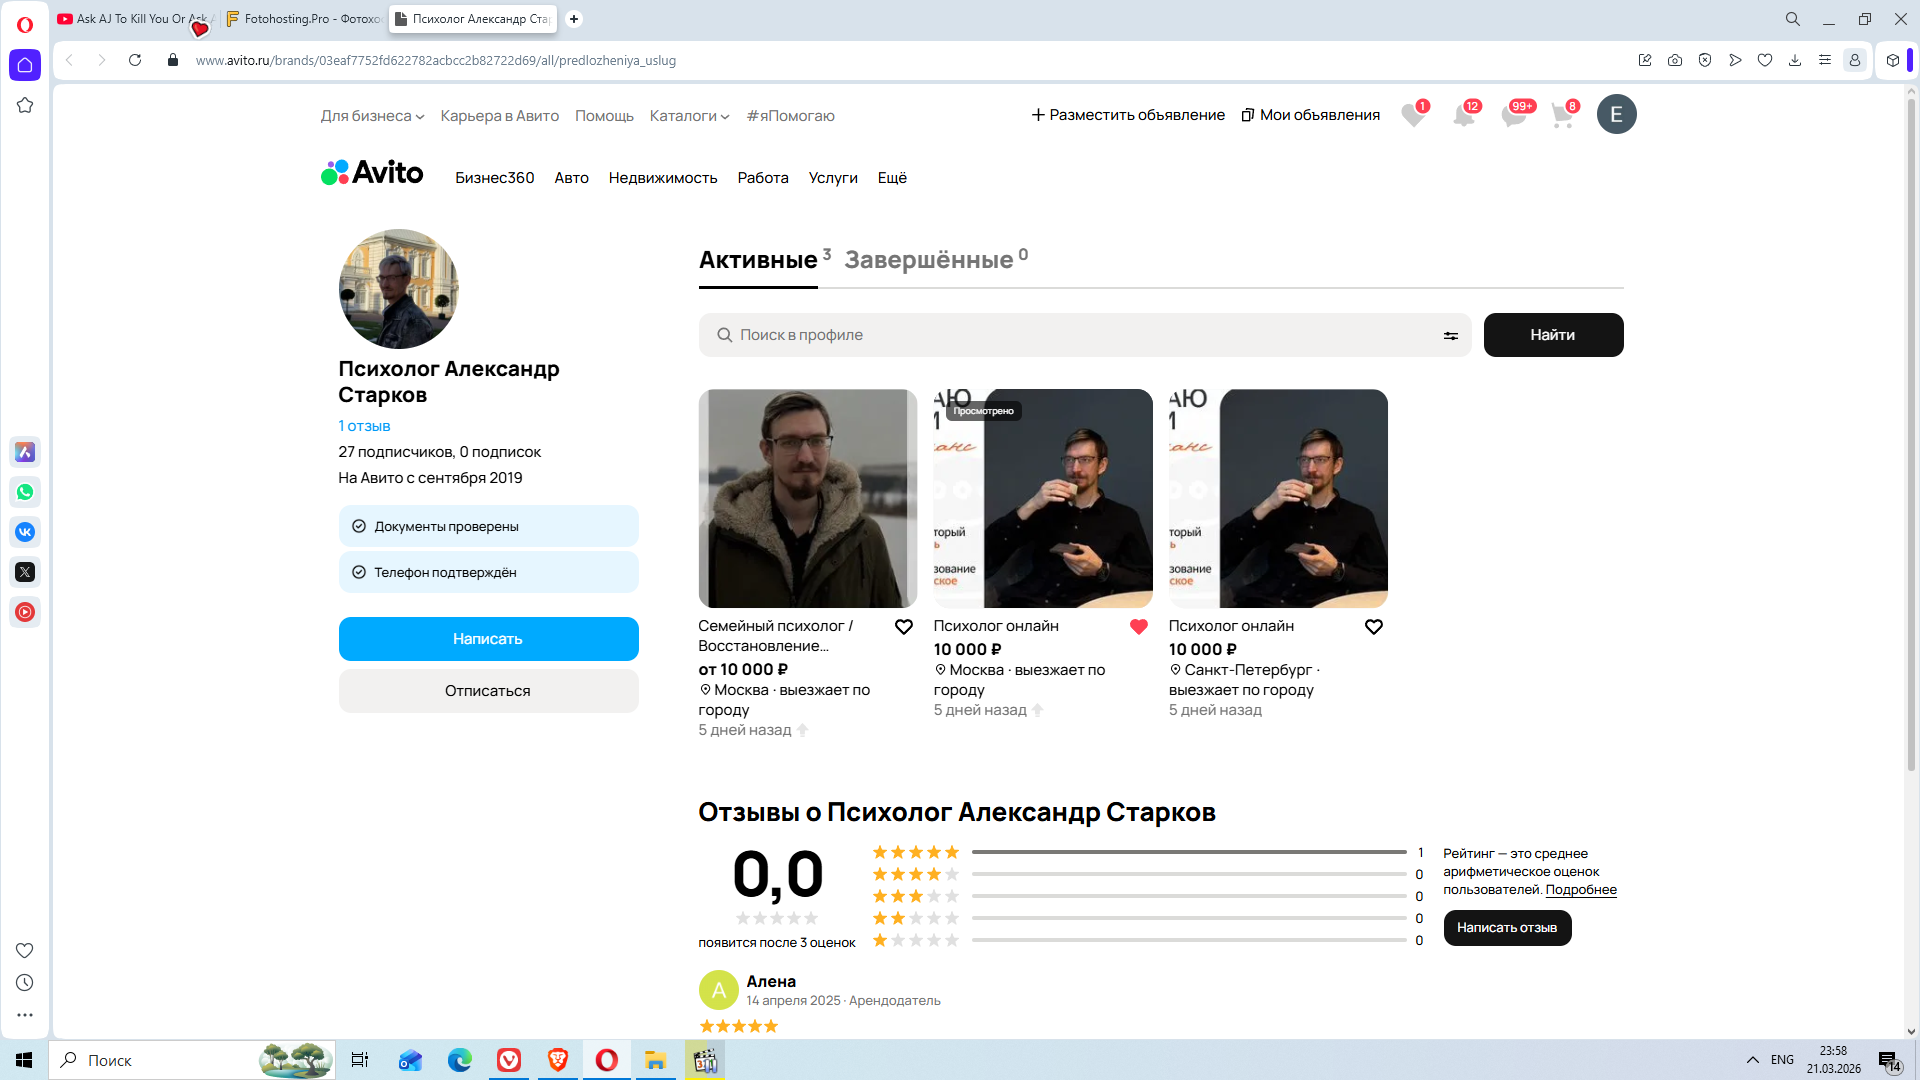Open WhatsApp in Opera sidebar
This screenshot has height=1080, width=1920.
click(25, 492)
